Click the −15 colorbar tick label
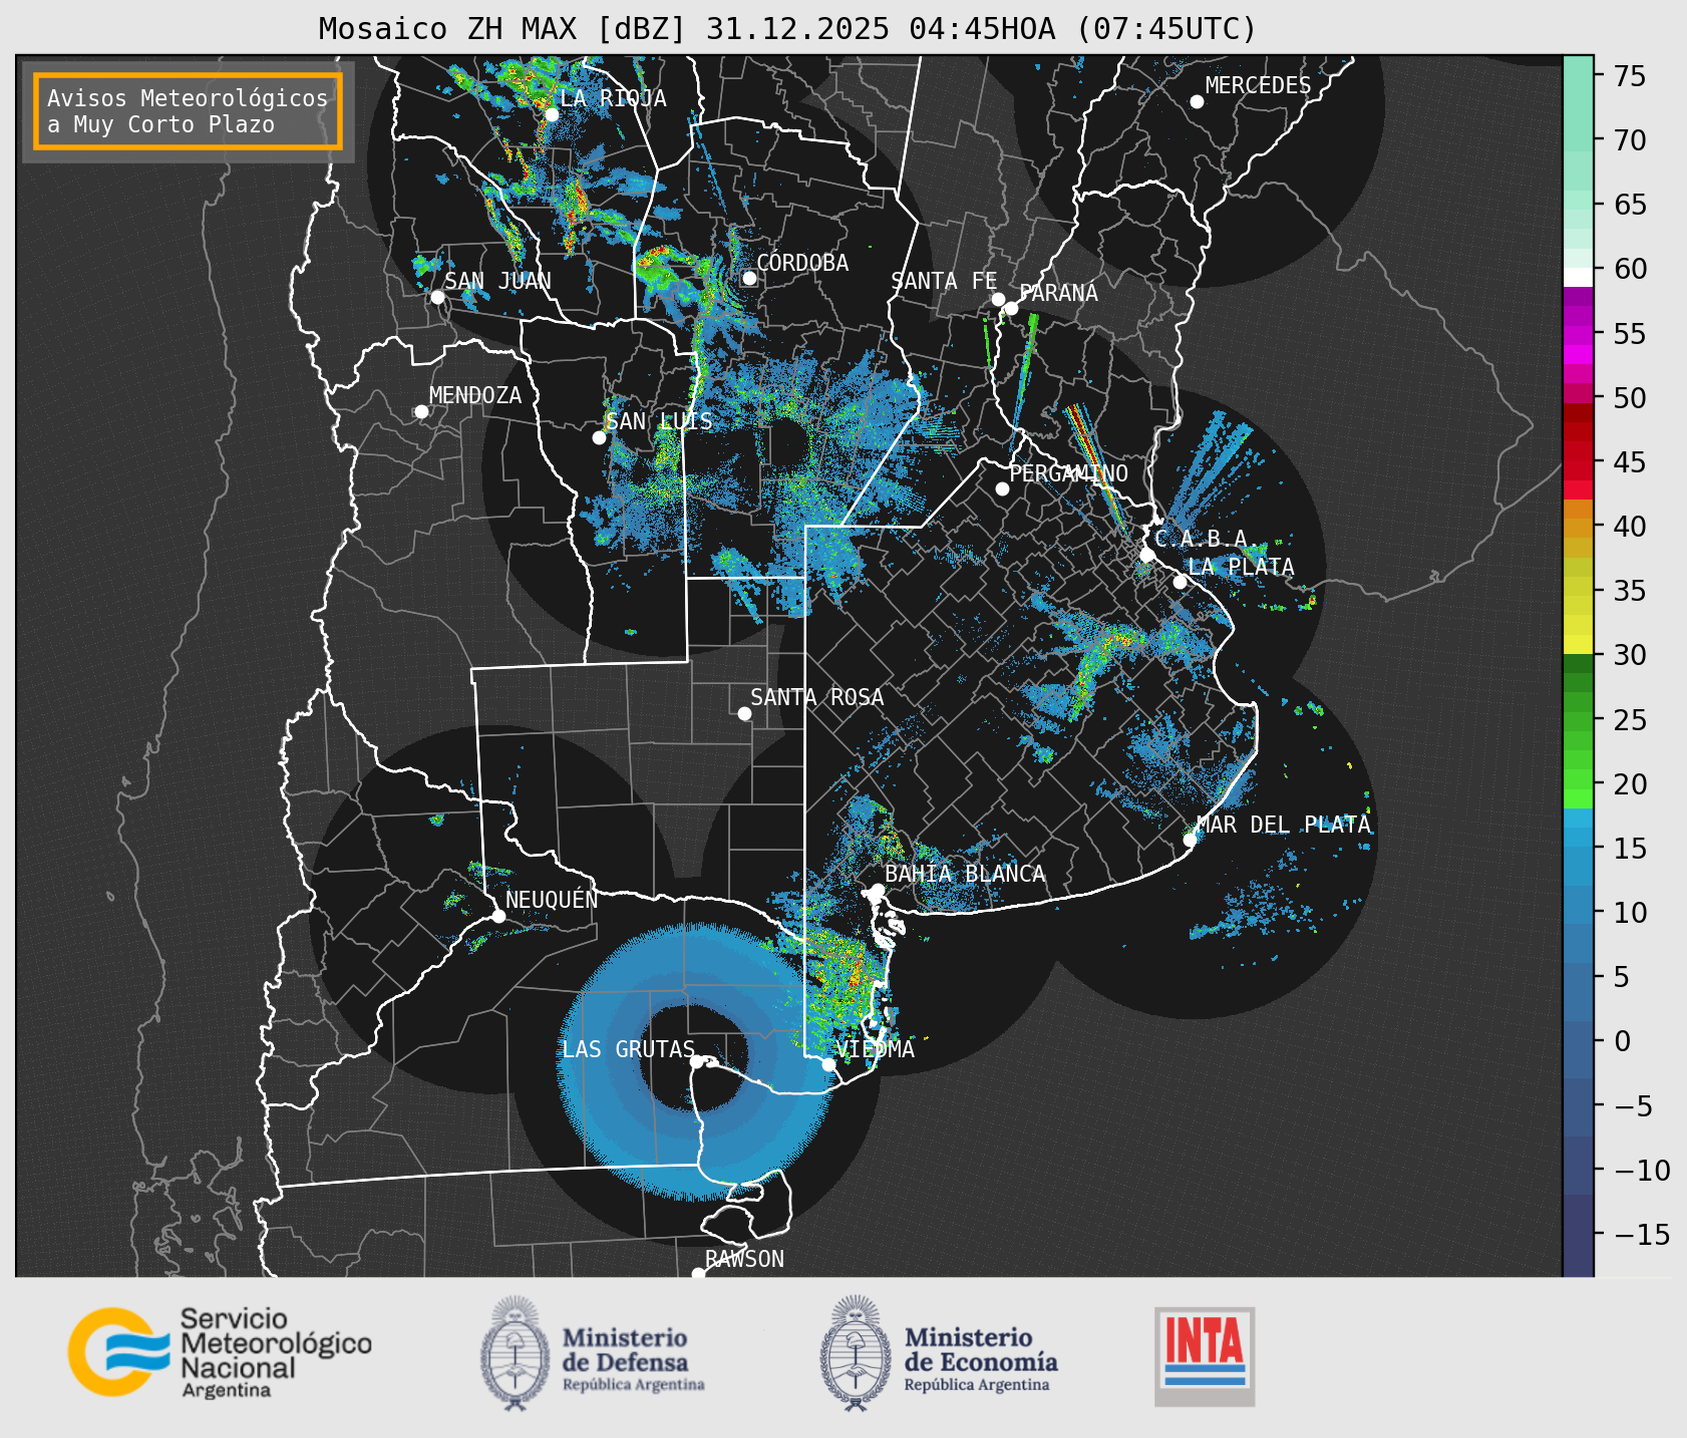 (1641, 1234)
